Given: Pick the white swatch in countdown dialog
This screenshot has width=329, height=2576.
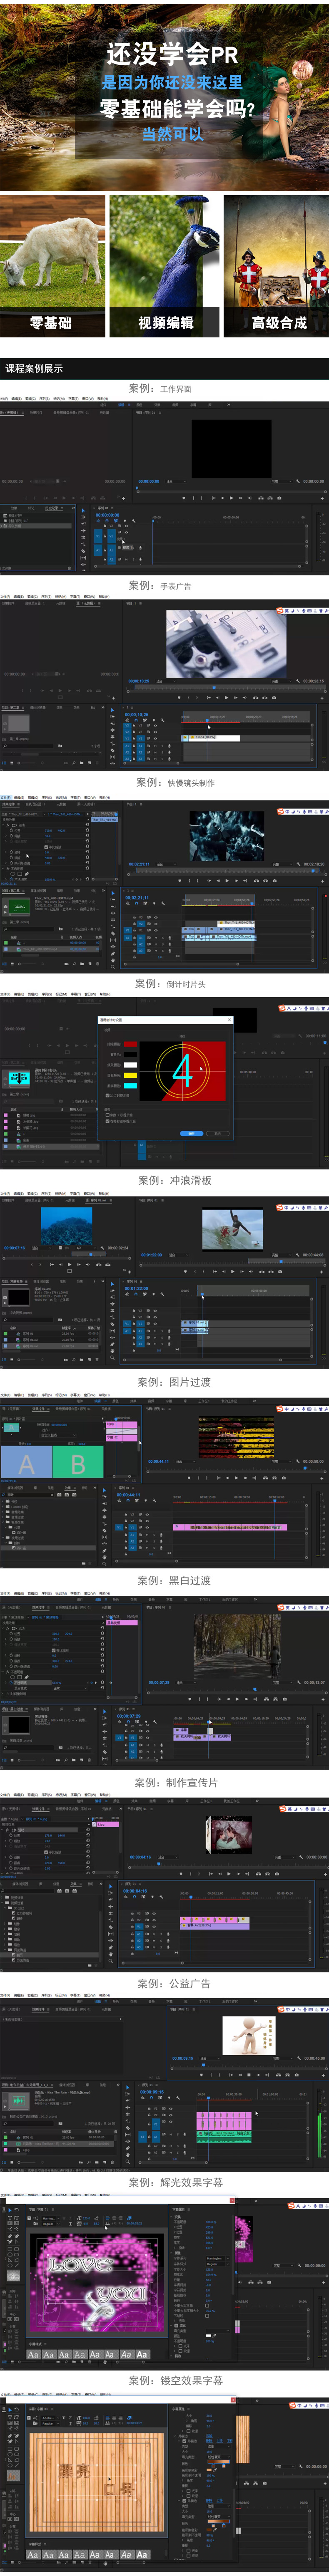Looking at the screenshot, I should coord(129,1065).
